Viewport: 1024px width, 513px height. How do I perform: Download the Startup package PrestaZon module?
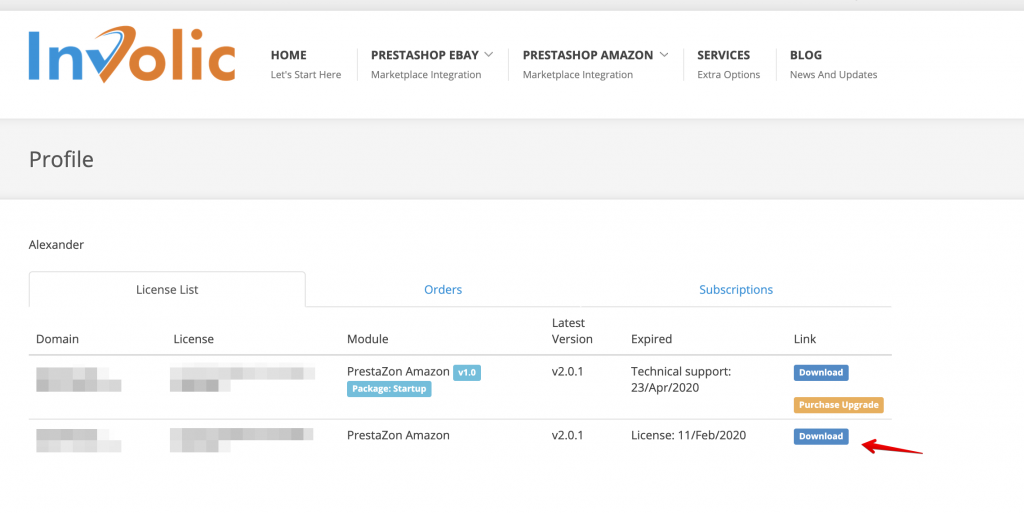(821, 373)
